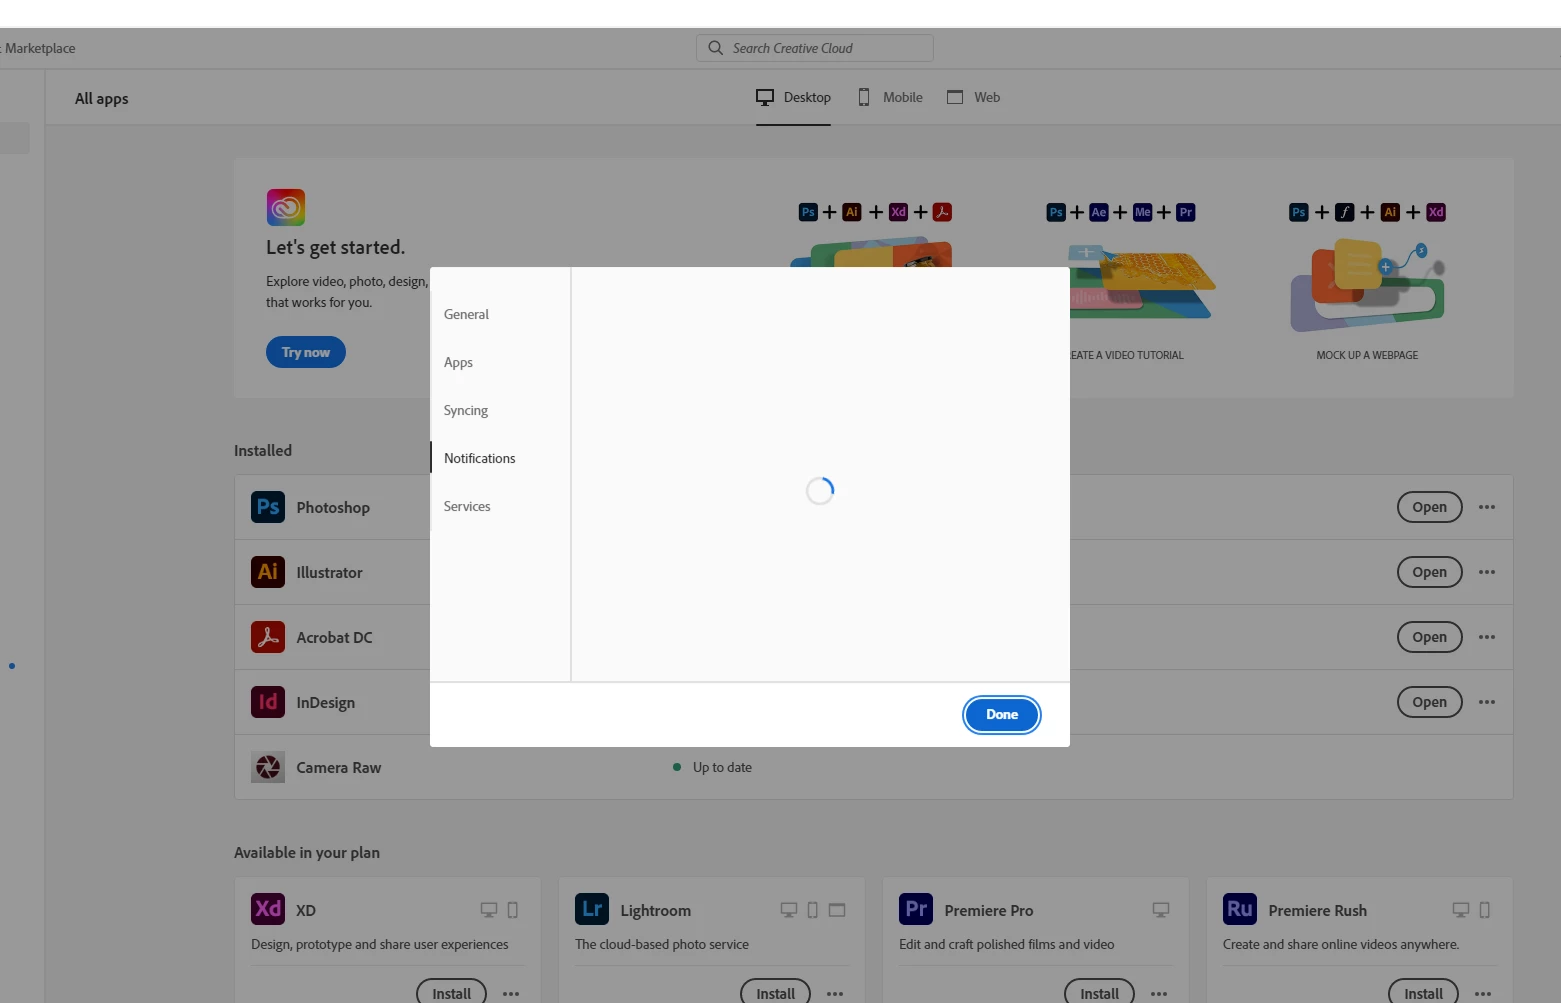
Task: Click the Installed section heading
Action: 263,450
